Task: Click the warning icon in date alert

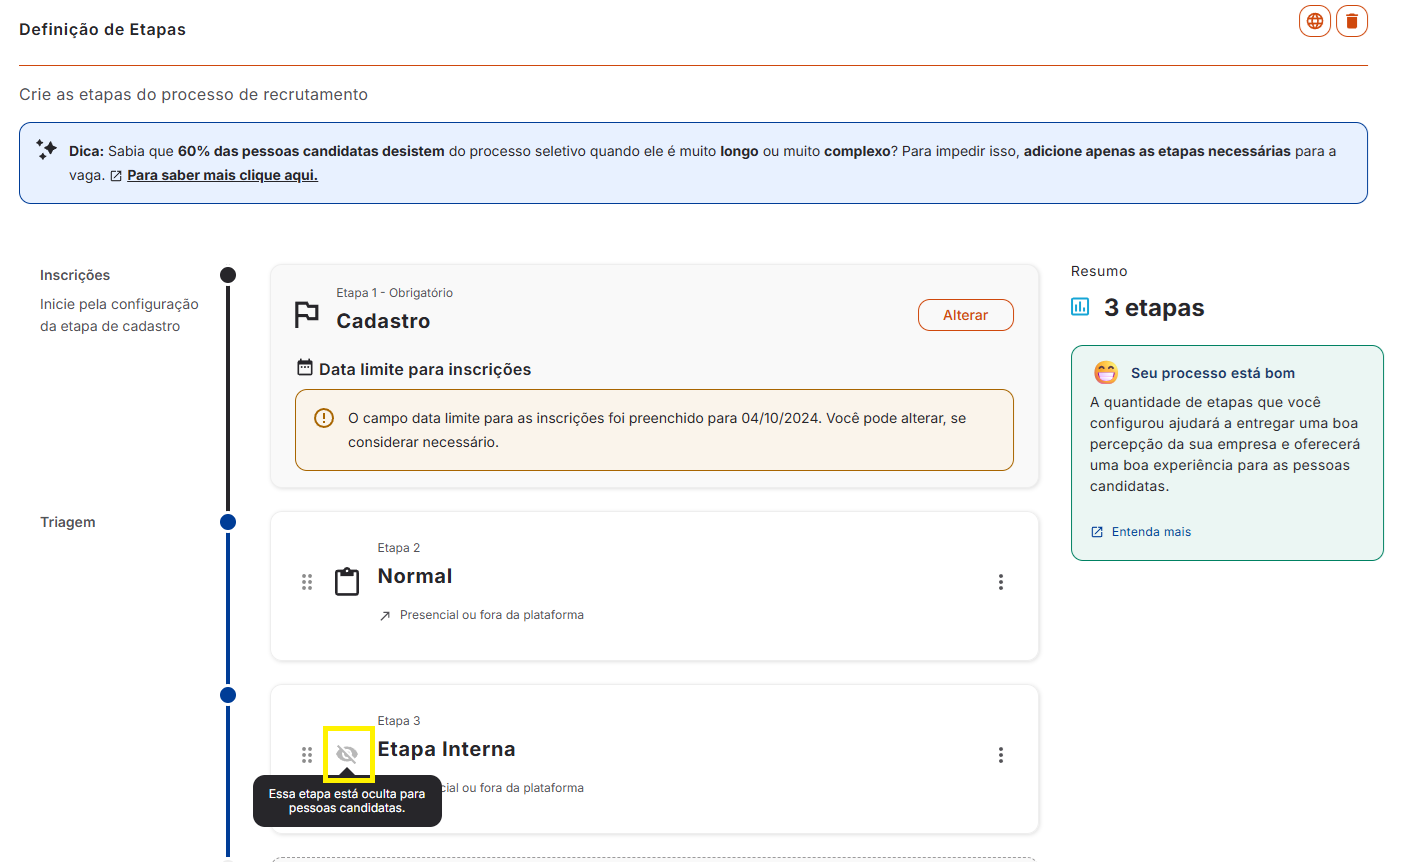Action: pyautogui.click(x=324, y=418)
